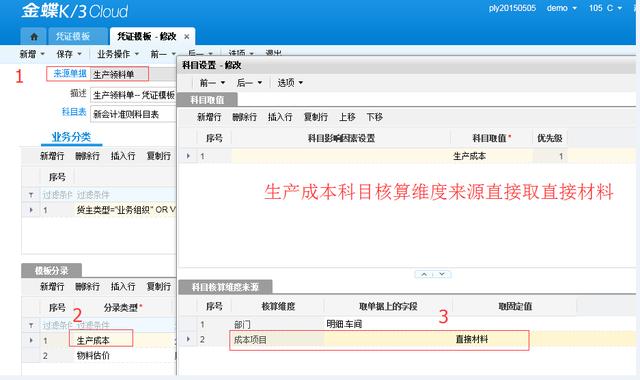
Task: Open the 业务操作 menu
Action: (118, 54)
